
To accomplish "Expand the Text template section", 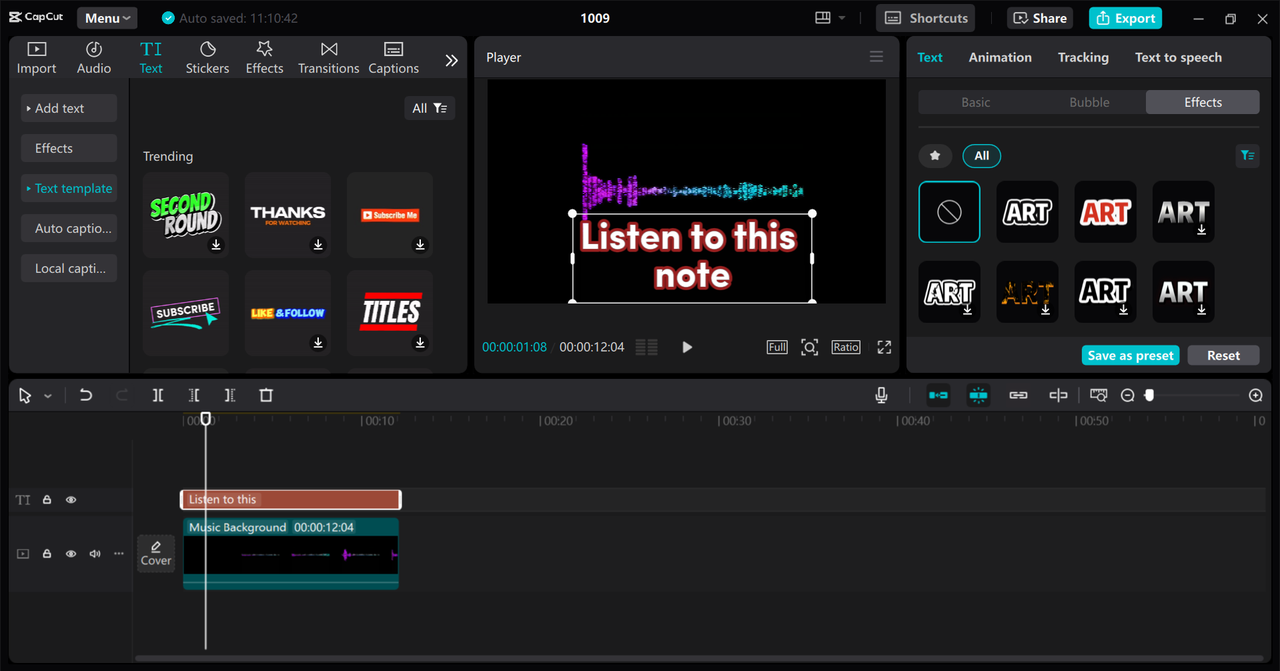I will click(x=69, y=188).
